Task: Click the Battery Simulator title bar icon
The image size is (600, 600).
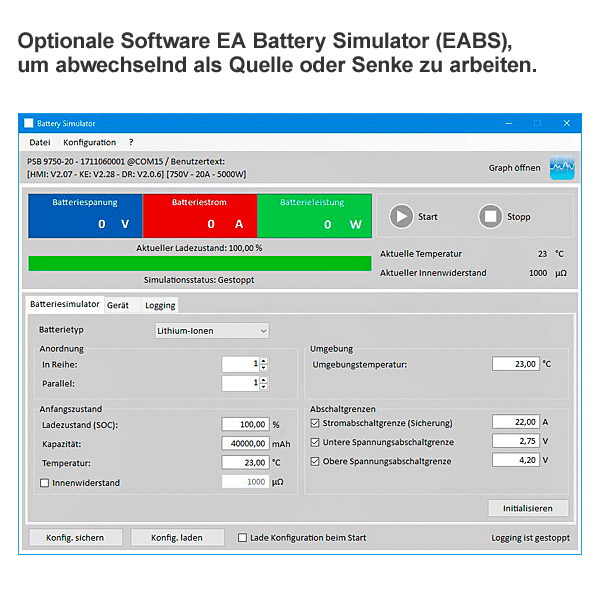Action: click(29, 123)
